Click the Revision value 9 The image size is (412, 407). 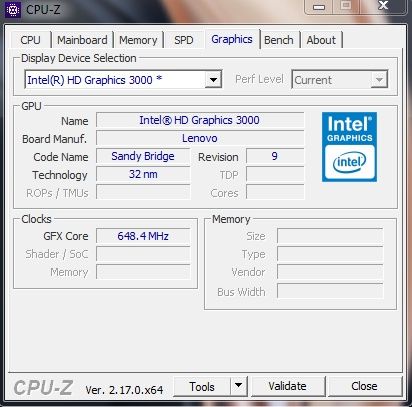pos(275,156)
